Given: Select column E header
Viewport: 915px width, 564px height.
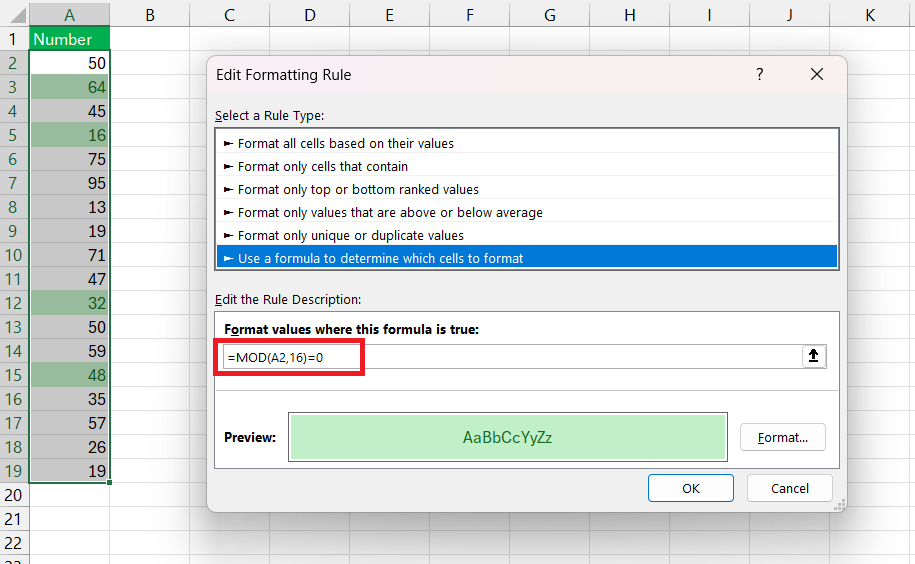Looking at the screenshot, I should [389, 15].
